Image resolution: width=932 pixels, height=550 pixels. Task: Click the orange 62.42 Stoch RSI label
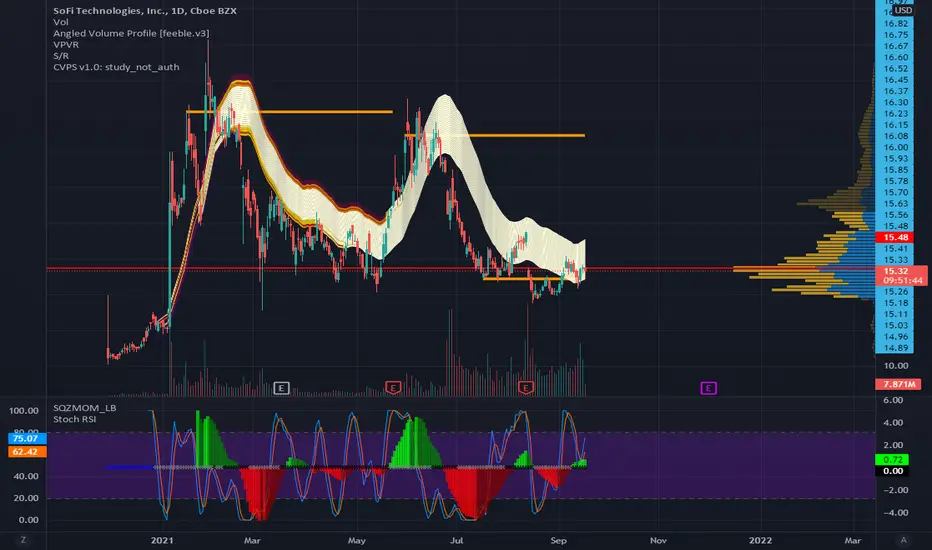[26, 452]
